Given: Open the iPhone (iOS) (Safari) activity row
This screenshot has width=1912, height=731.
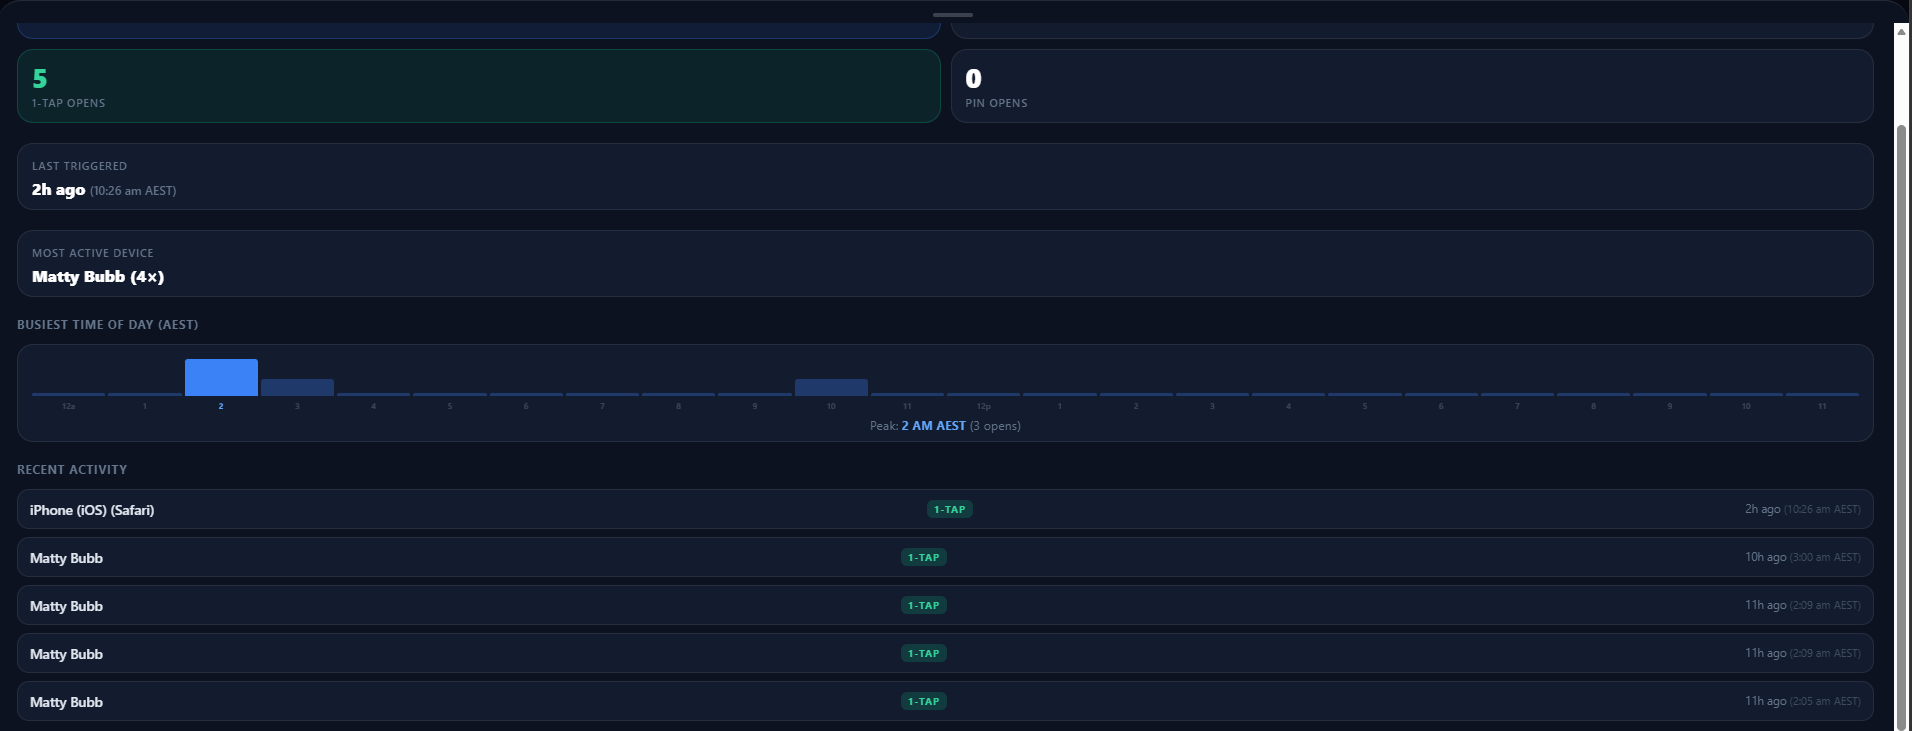Looking at the screenshot, I should click(x=945, y=509).
